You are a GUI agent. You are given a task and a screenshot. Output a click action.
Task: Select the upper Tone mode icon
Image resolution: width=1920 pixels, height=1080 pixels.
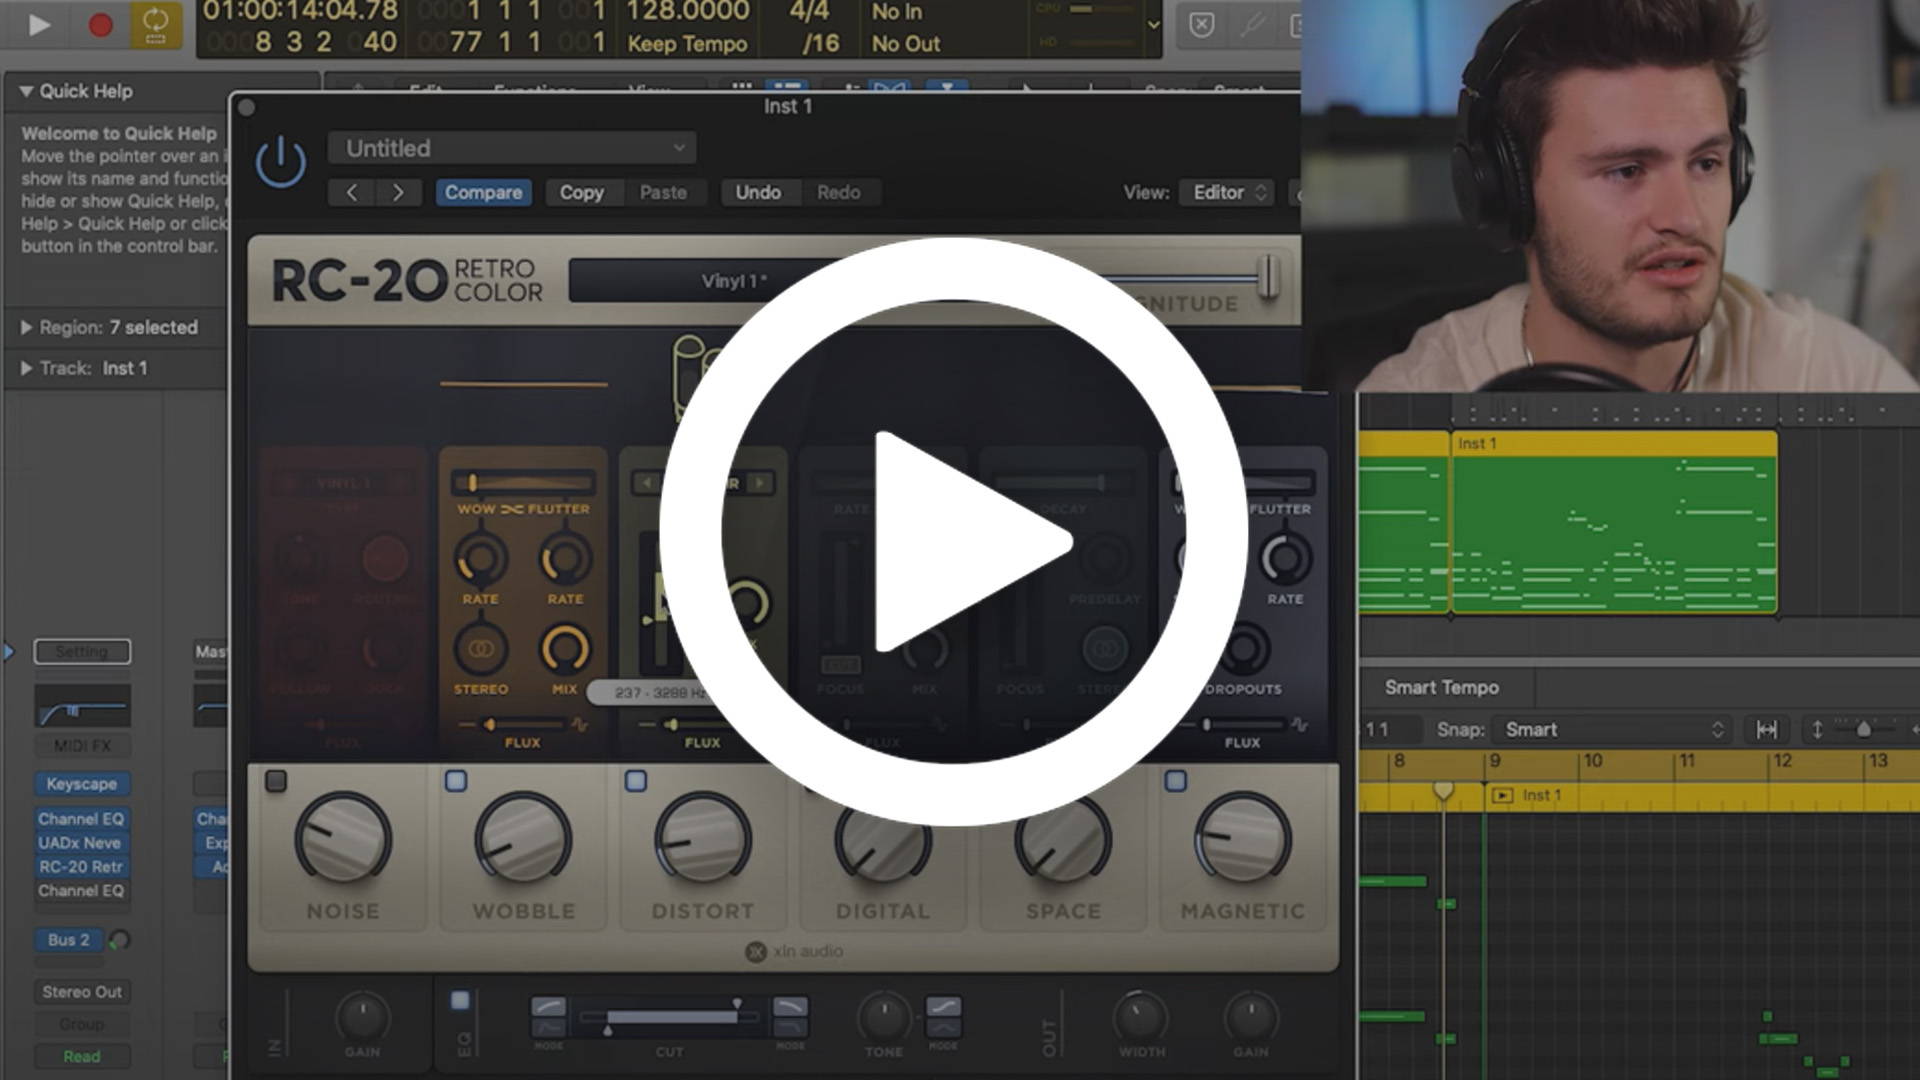943,1006
